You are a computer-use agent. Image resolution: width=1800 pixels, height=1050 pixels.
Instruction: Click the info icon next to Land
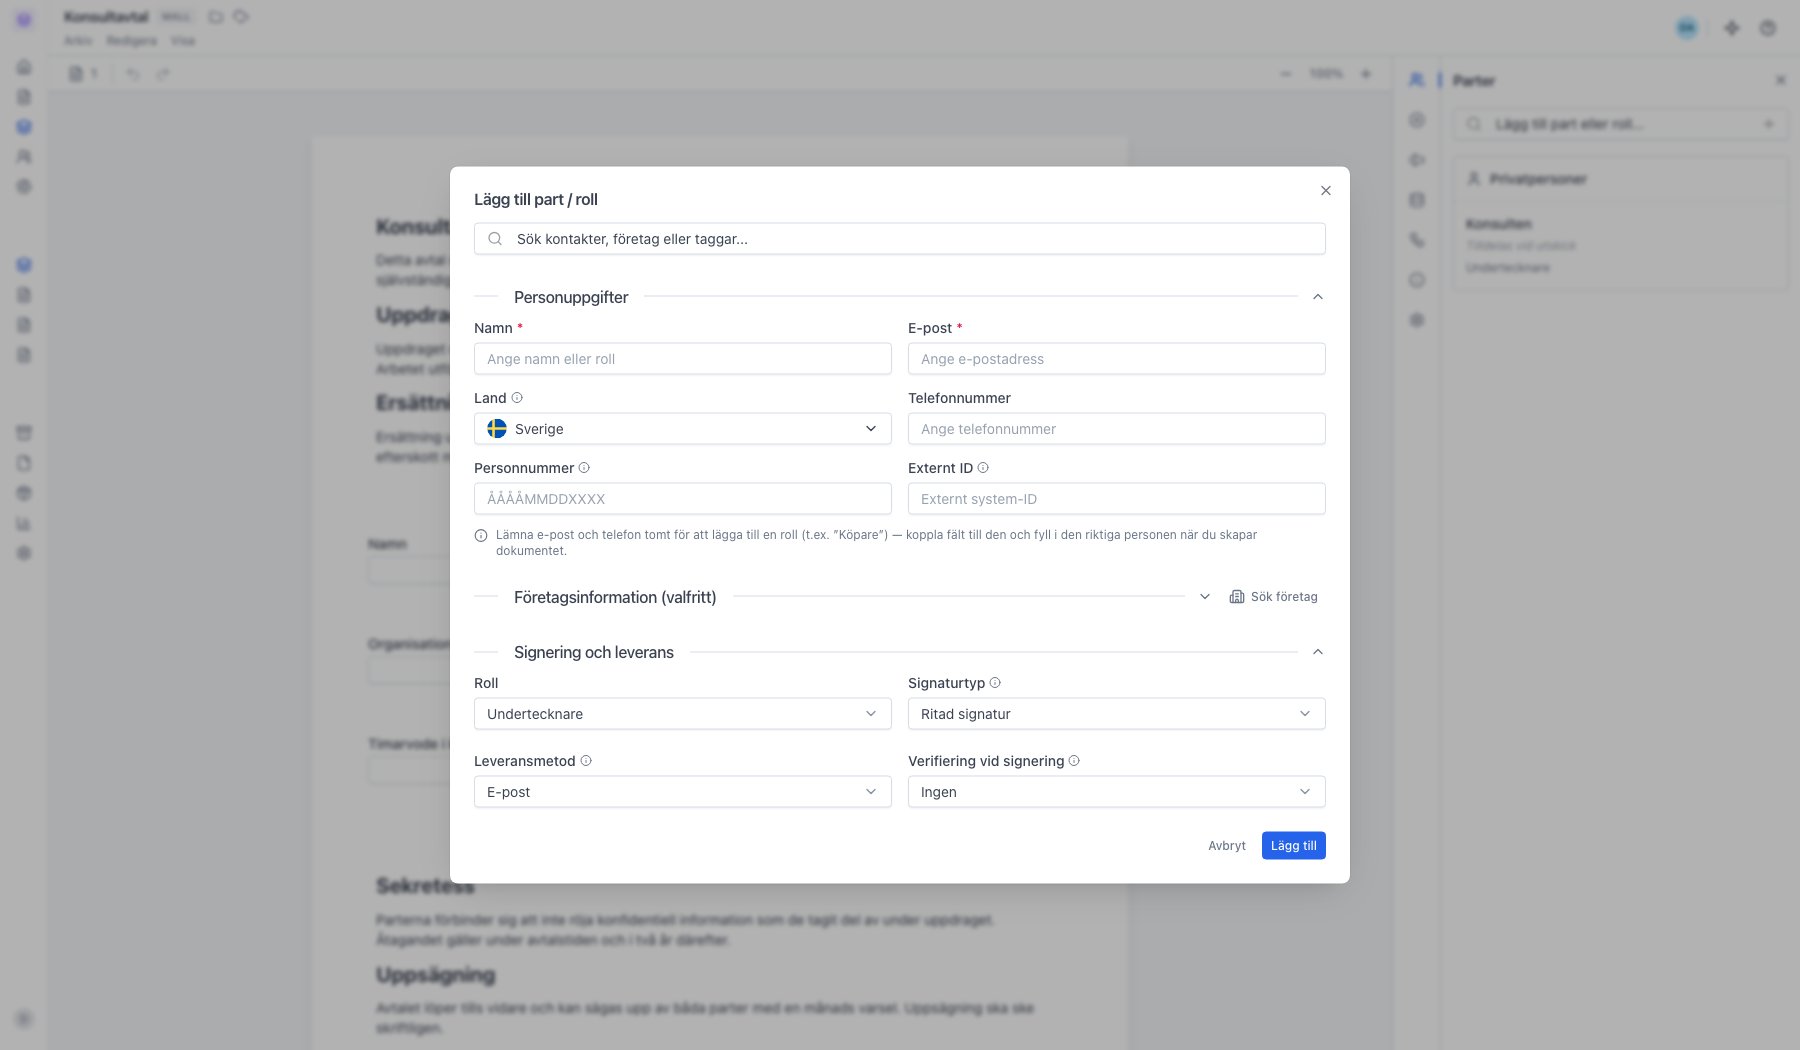517,398
